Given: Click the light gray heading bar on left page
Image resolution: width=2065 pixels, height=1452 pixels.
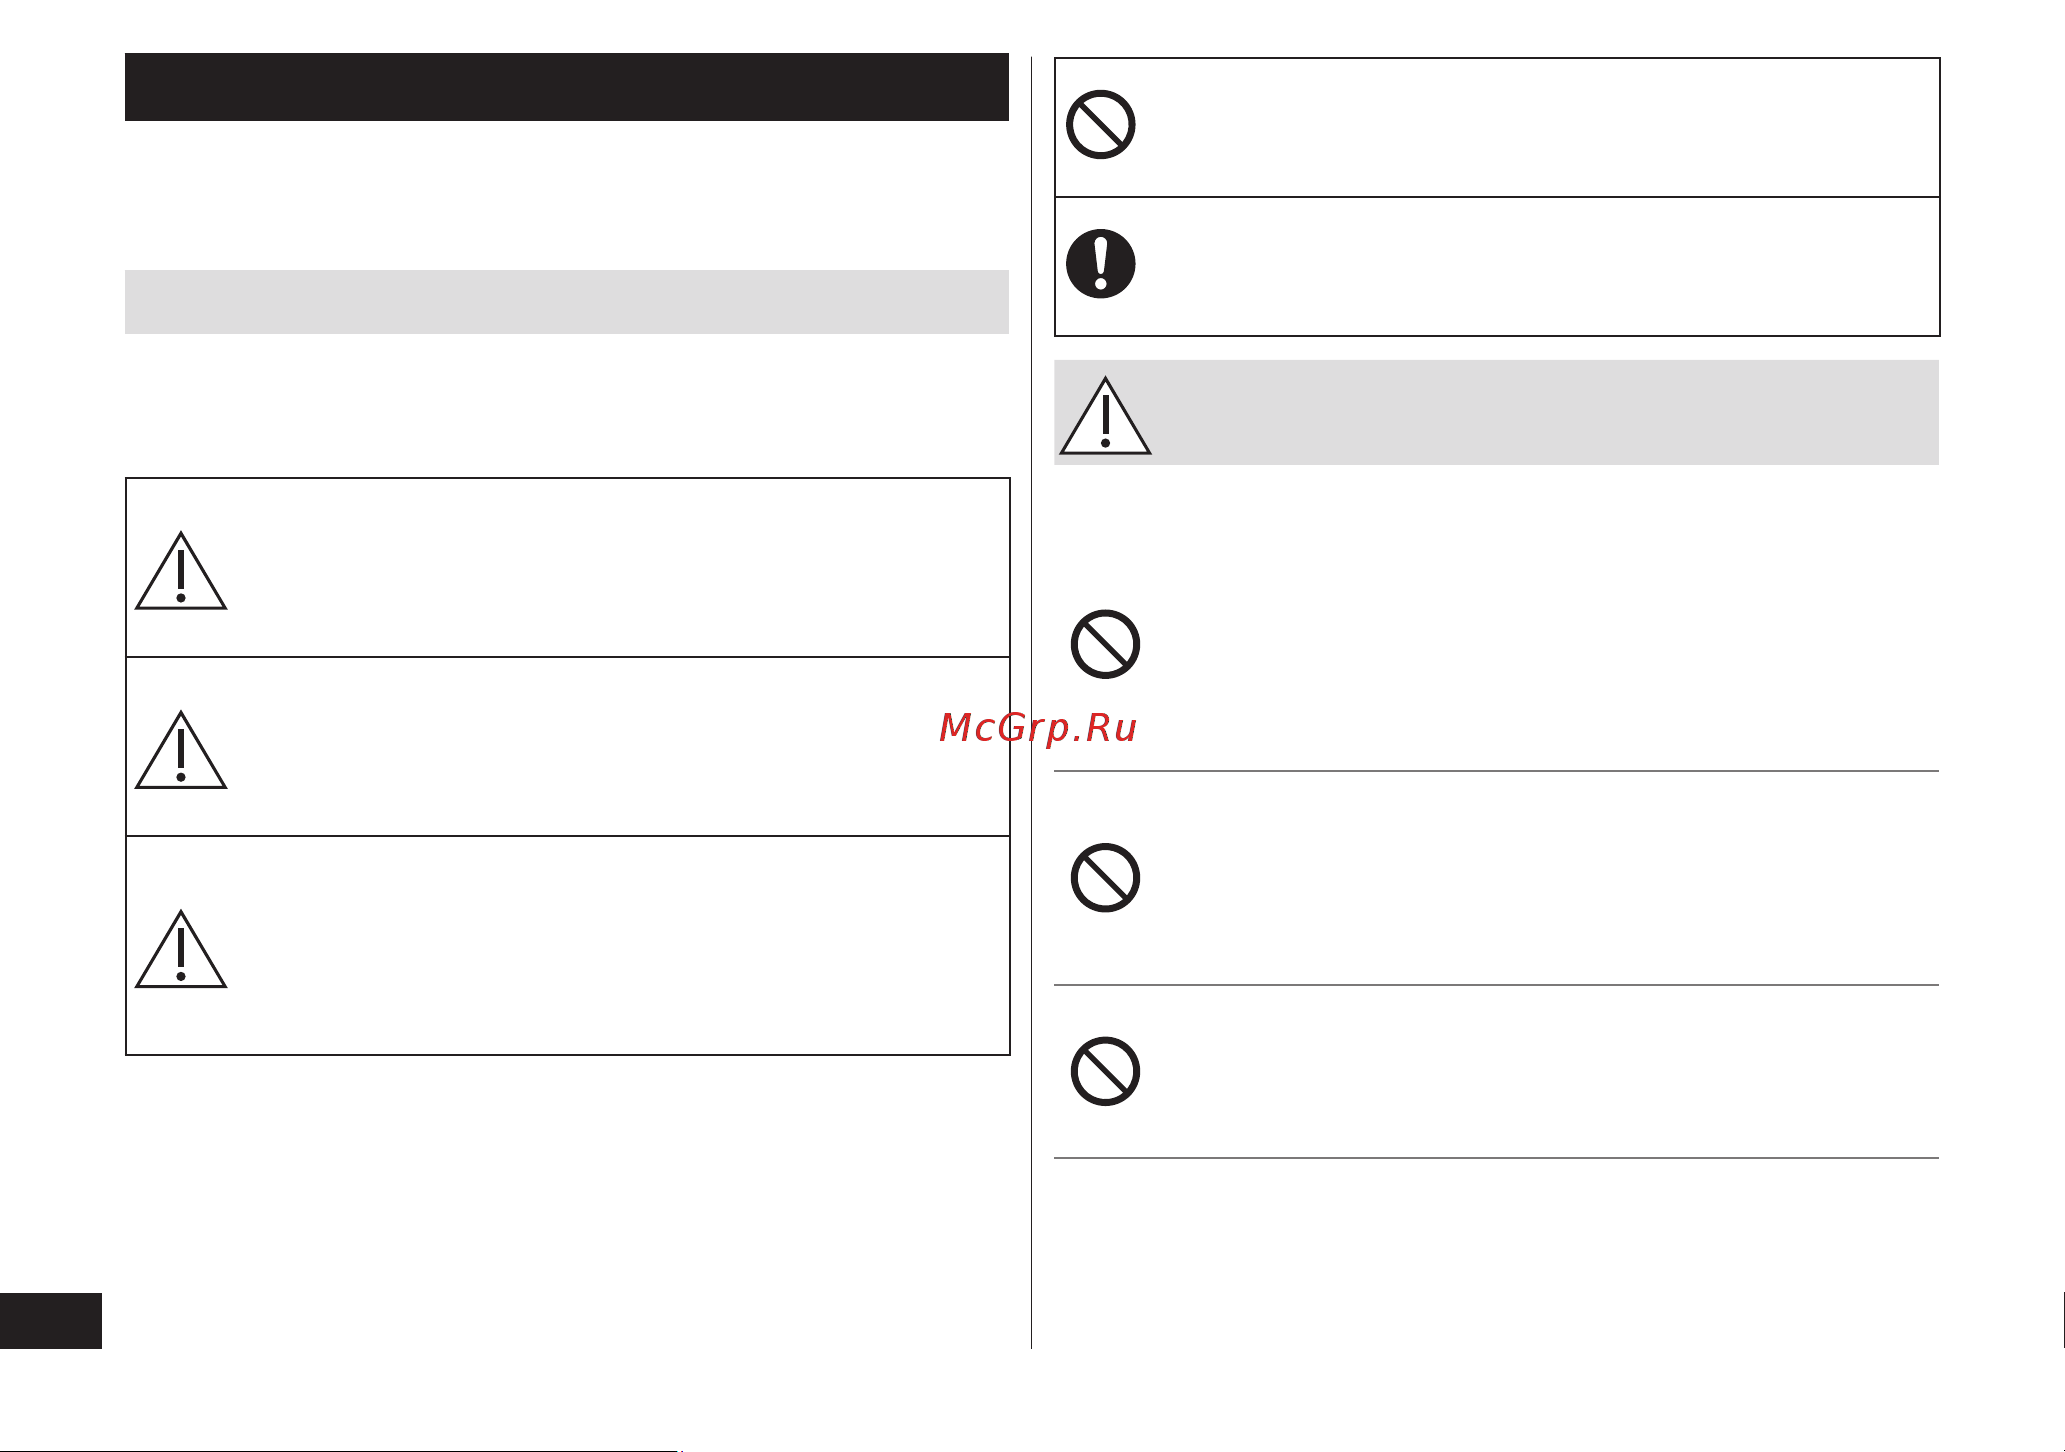Looking at the screenshot, I should coord(566,301).
